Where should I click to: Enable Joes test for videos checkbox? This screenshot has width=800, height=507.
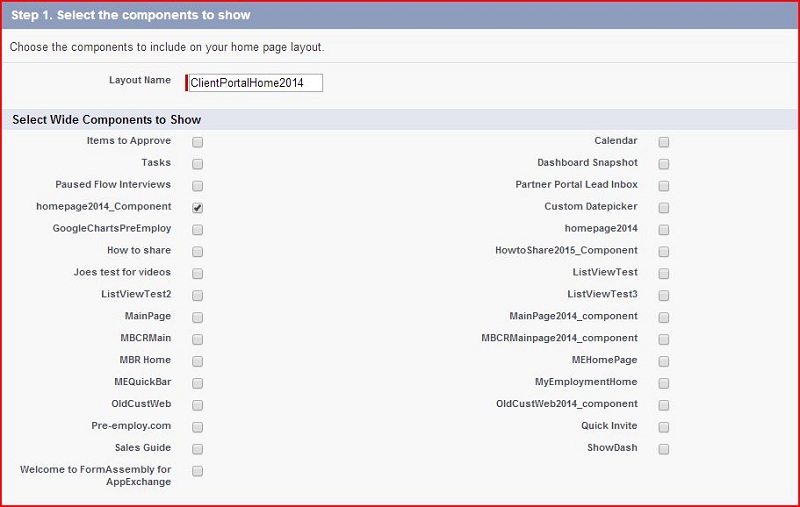point(197,273)
